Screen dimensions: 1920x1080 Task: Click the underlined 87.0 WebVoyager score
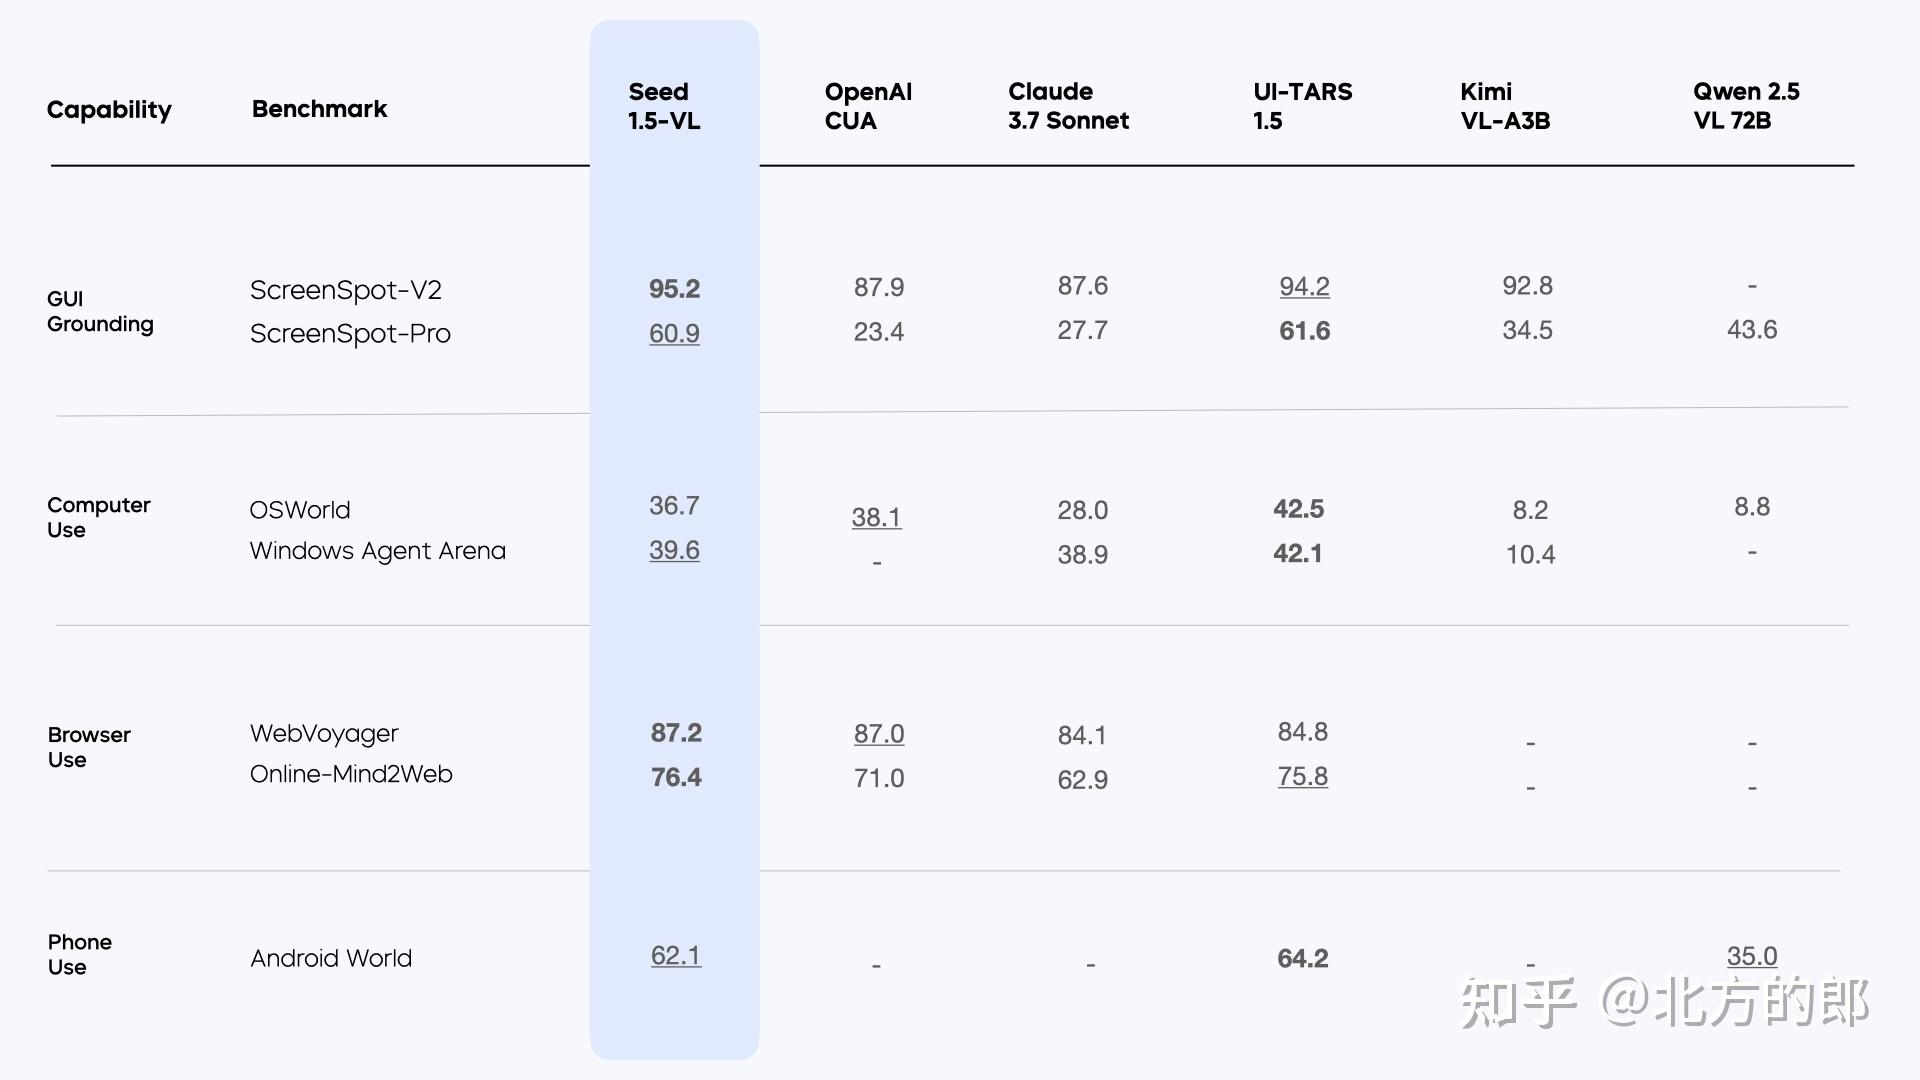(x=879, y=734)
